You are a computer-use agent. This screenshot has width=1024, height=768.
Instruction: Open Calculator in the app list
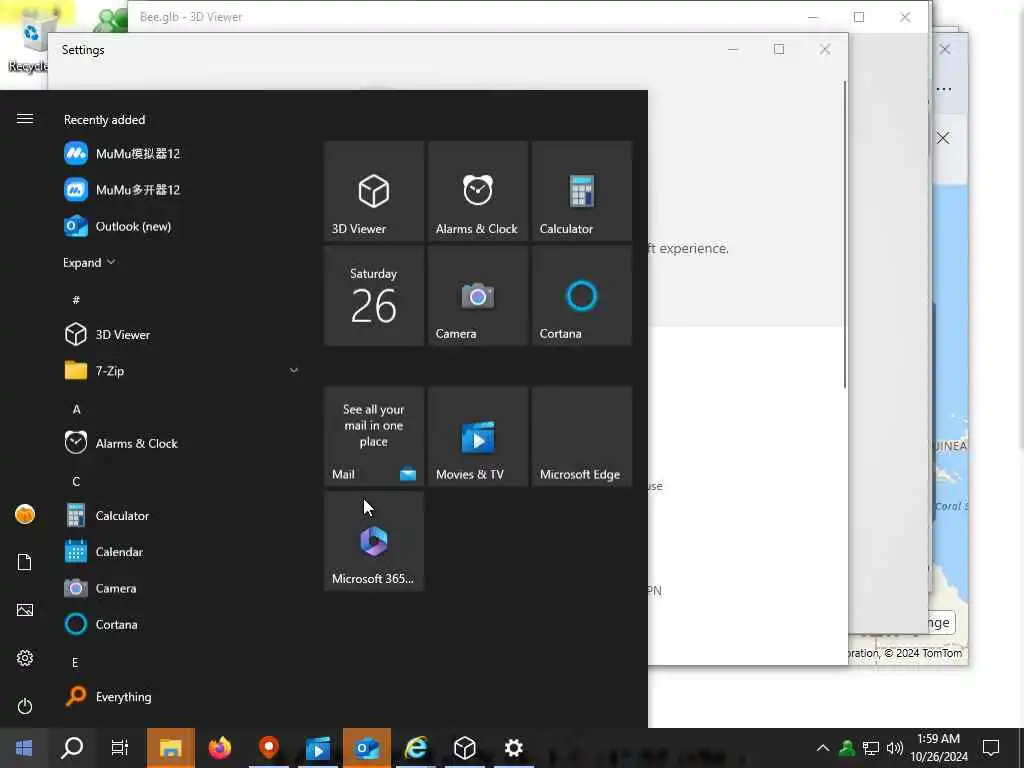pyautogui.click(x=182, y=516)
